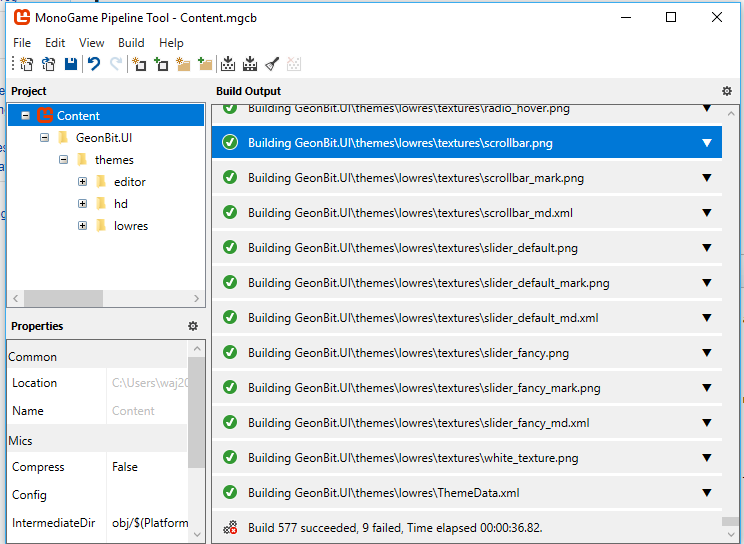Click the Add Existing Item toolbar icon
Screen dimensions: 744x544
pos(161,64)
